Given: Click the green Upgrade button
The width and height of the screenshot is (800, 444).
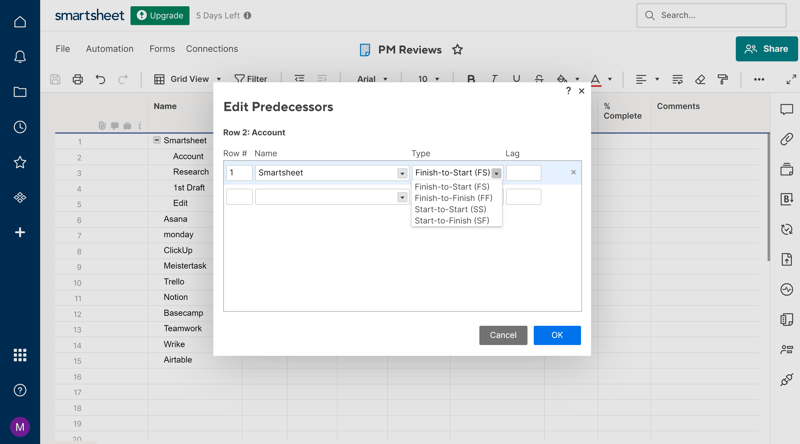Looking at the screenshot, I should 160,16.
